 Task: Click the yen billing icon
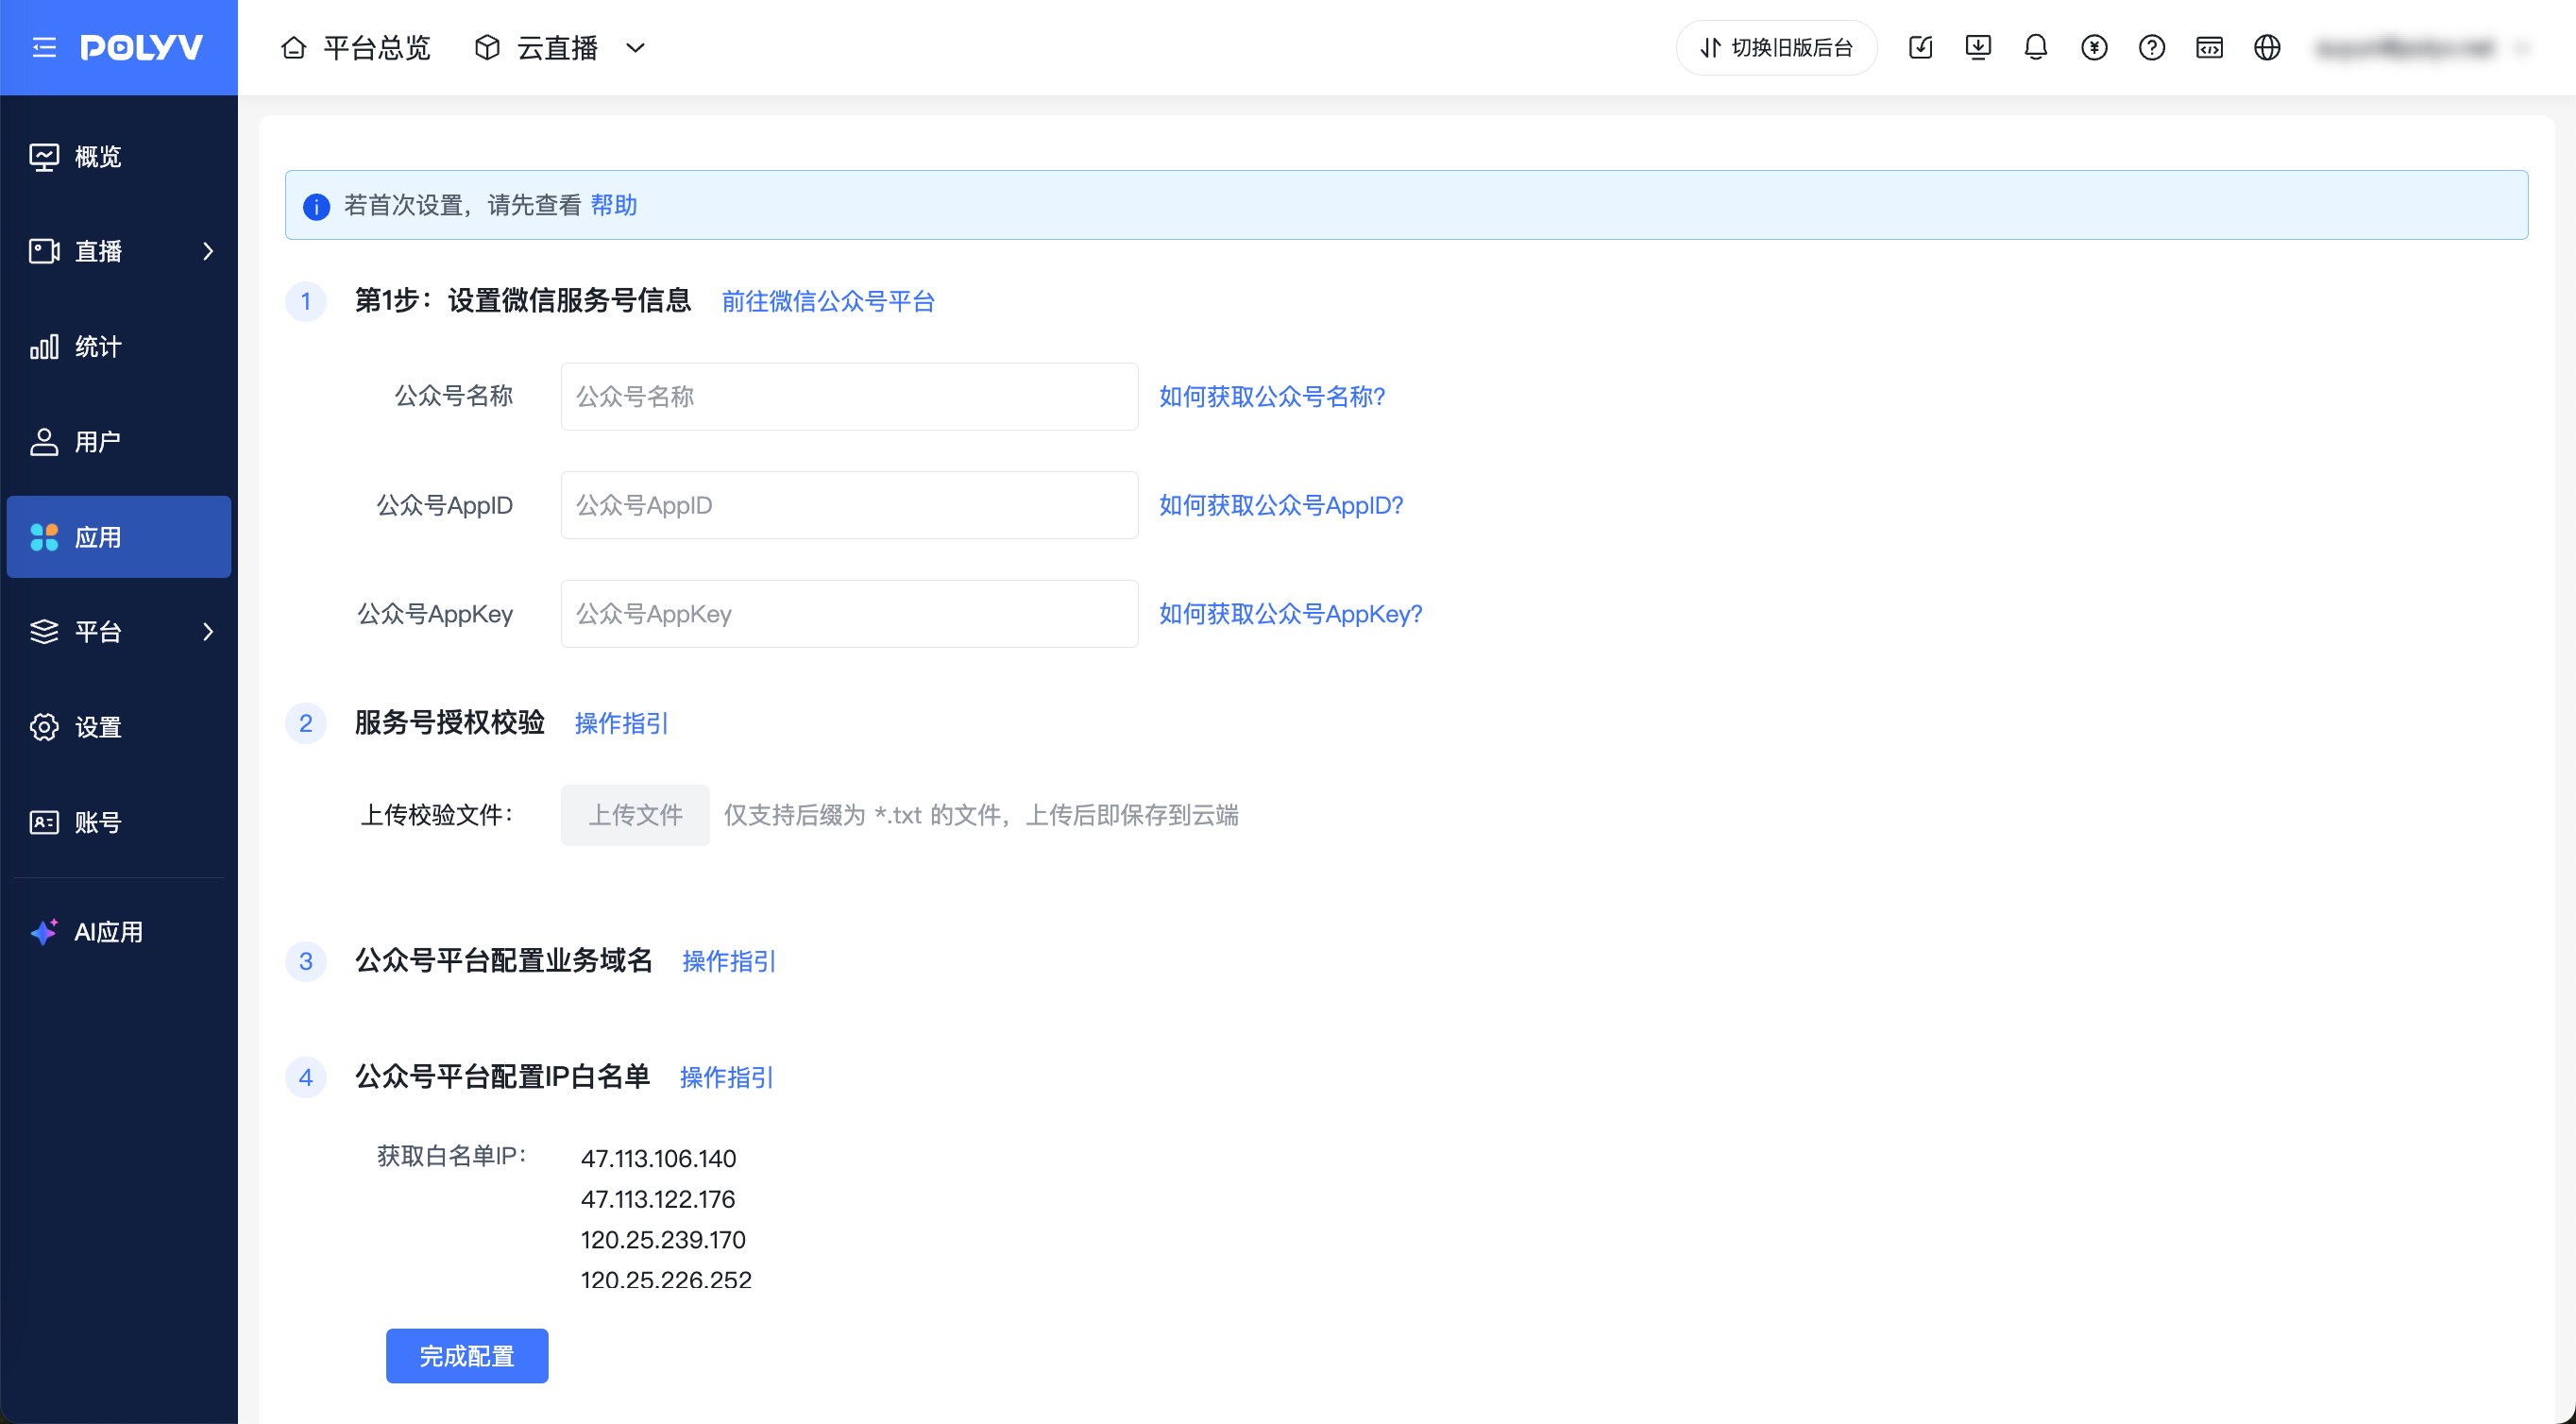click(x=2094, y=47)
